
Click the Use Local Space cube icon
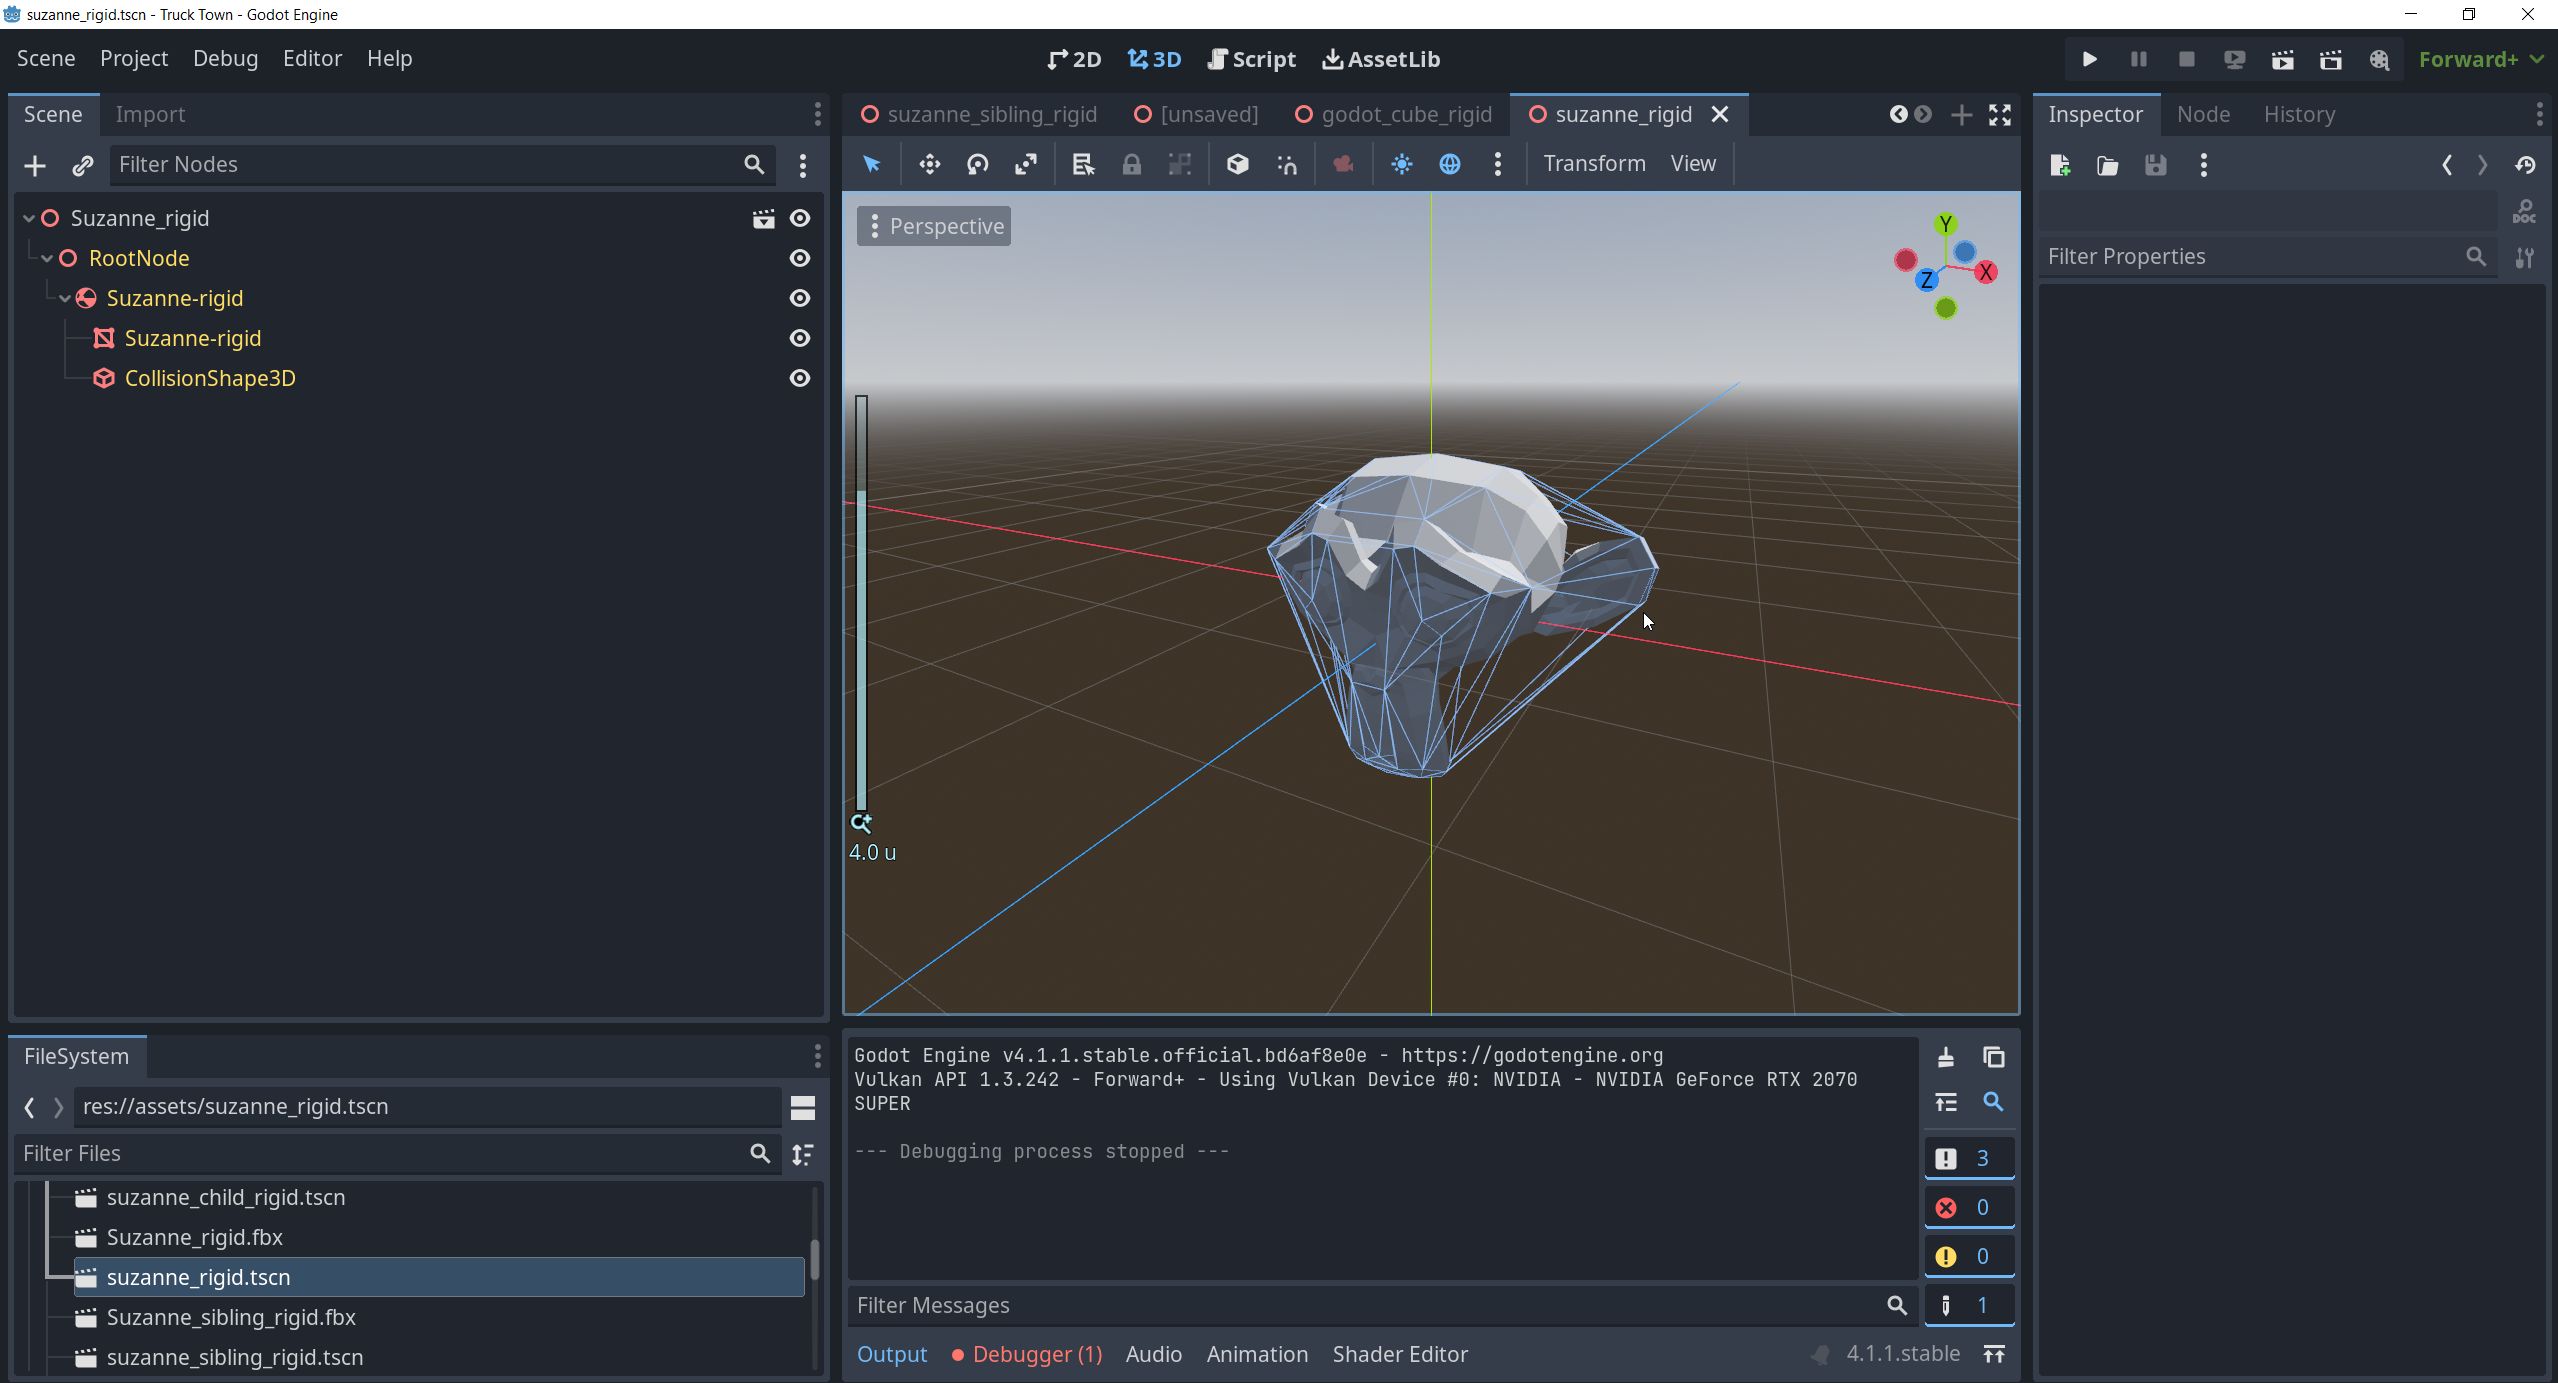[x=1237, y=164]
